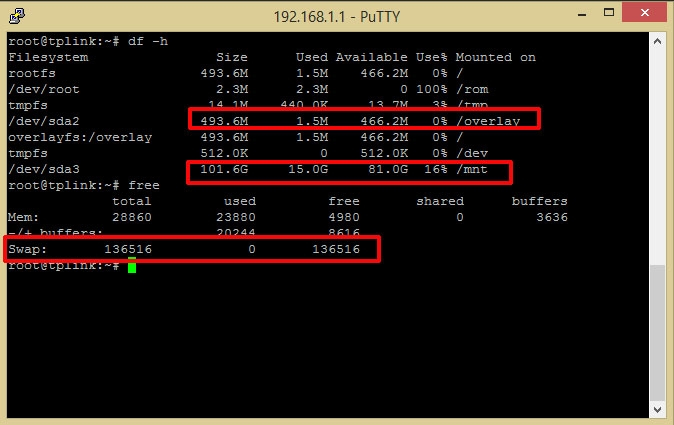Click the '100%' usage value

pyautogui.click(x=432, y=89)
